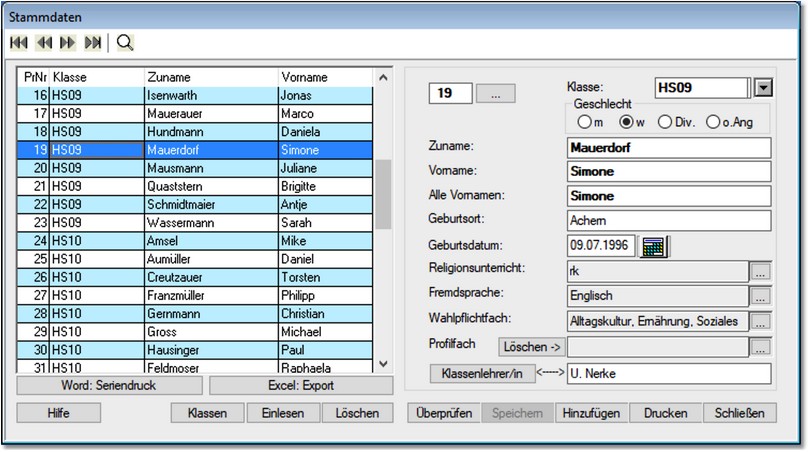
Task: Click the Geburtsort field Achern
Action: point(669,221)
